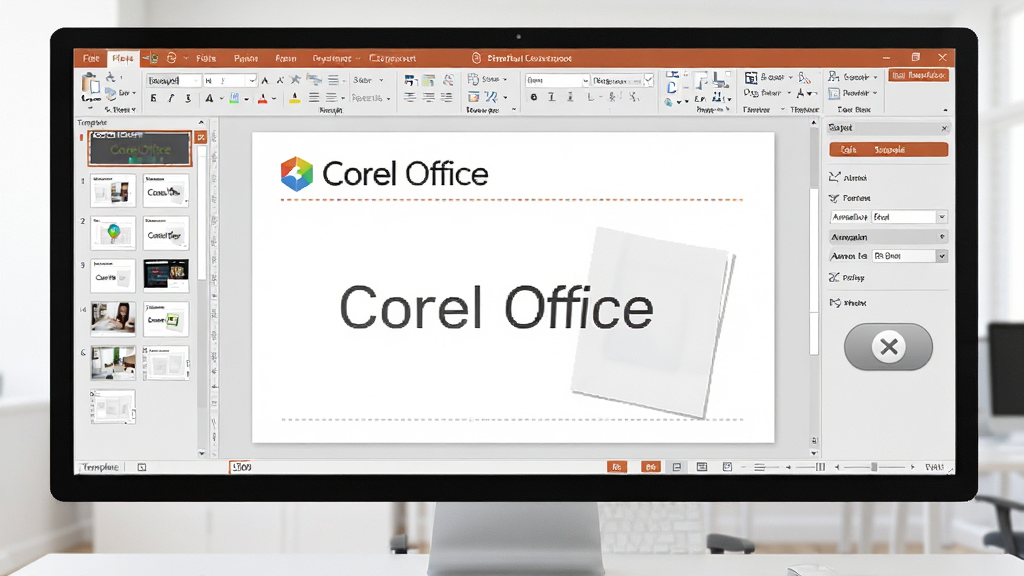Click the magnifier Find icon in the ribbon

(834, 77)
